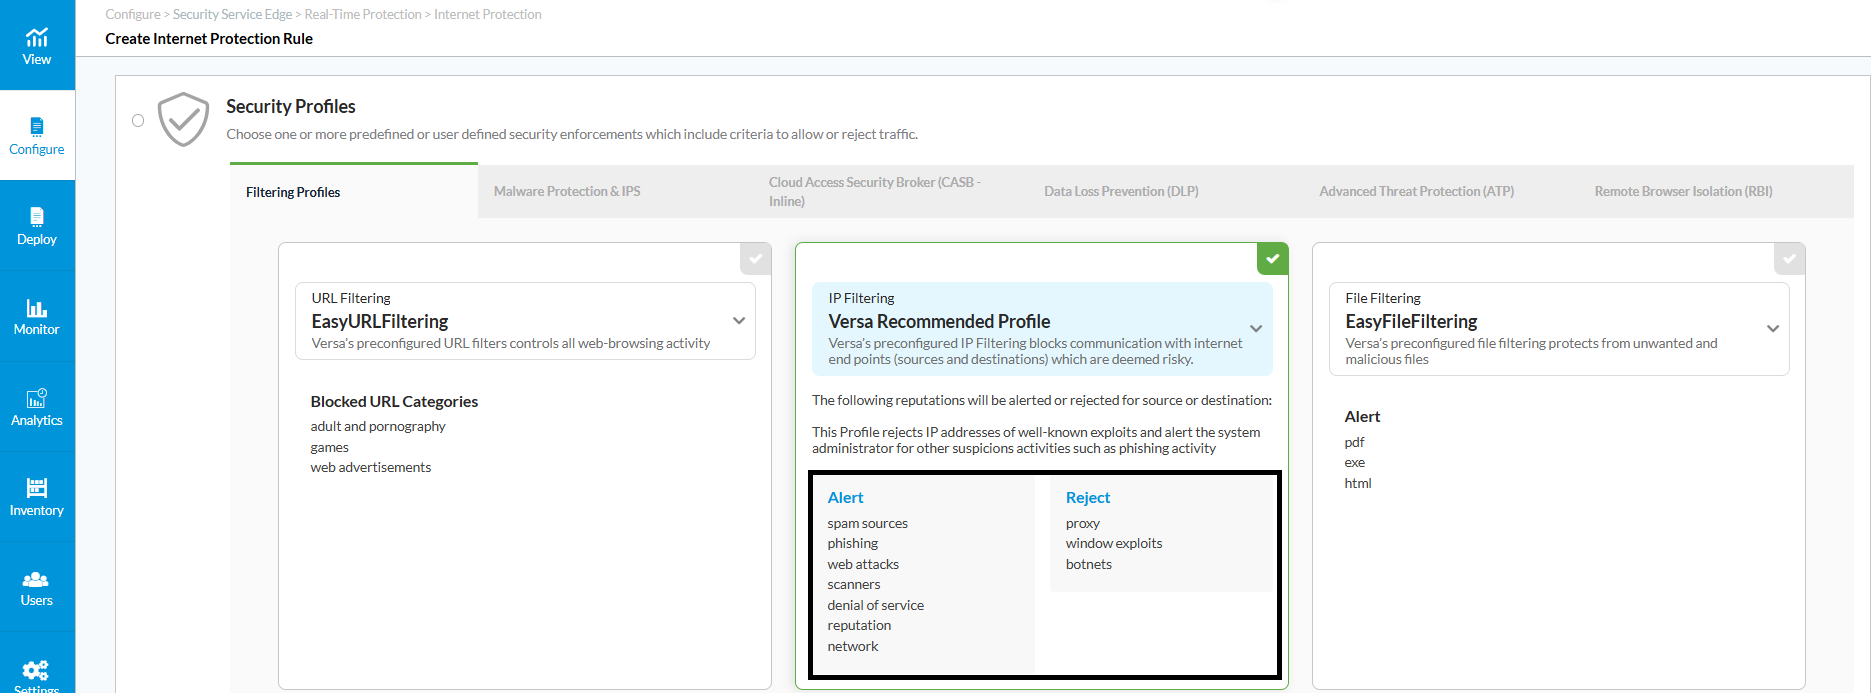Open Remote Browser Isolation (RBI) tab
1871x693 pixels.
coord(1683,191)
